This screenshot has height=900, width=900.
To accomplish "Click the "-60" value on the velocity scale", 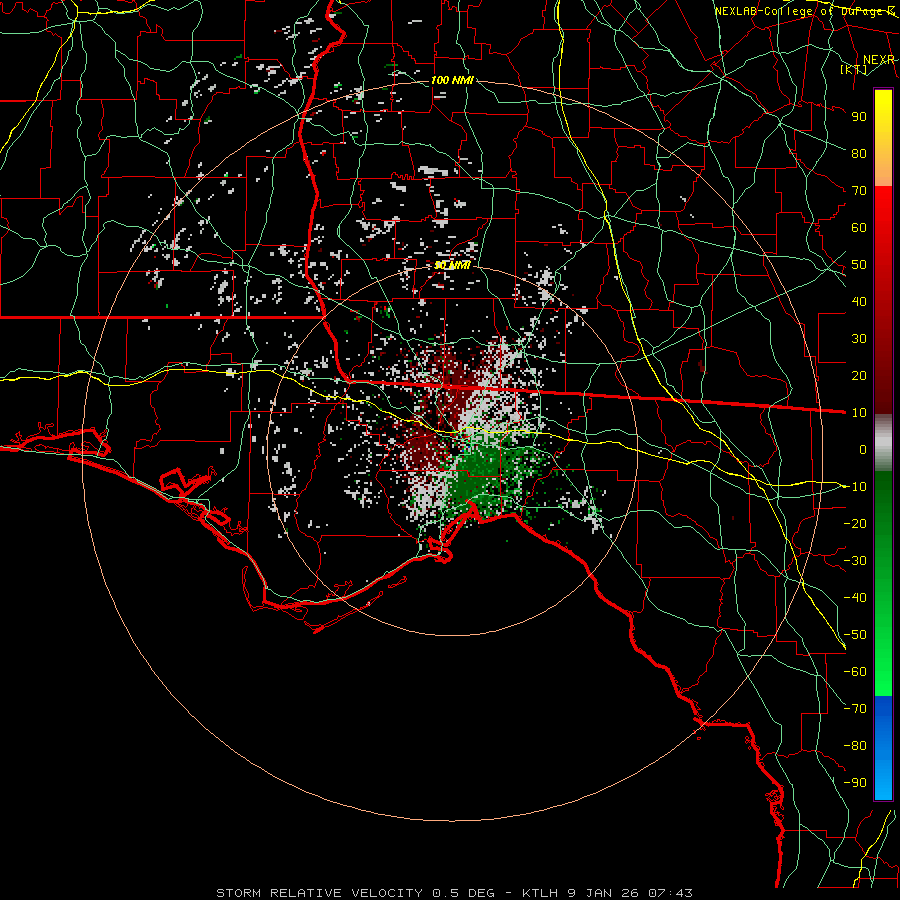I will pos(855,672).
